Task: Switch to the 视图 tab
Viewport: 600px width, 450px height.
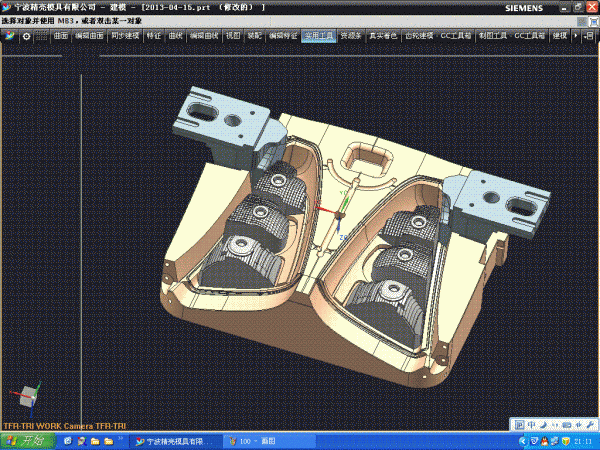Action: click(x=233, y=36)
